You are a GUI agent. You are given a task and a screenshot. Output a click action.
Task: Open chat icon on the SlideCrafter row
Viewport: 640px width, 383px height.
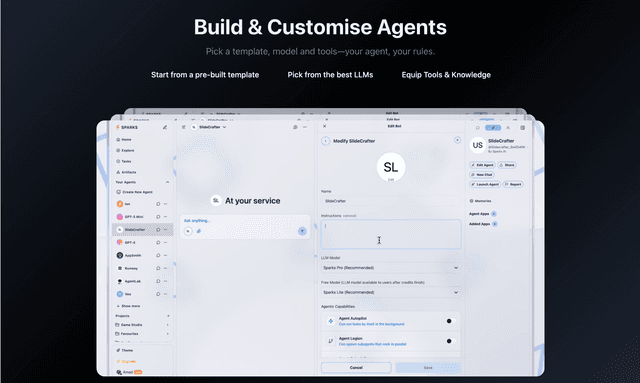158,229
